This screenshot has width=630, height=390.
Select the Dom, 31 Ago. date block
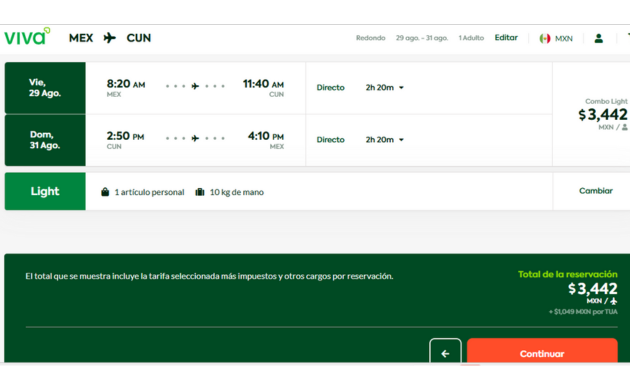pyautogui.click(x=45, y=140)
